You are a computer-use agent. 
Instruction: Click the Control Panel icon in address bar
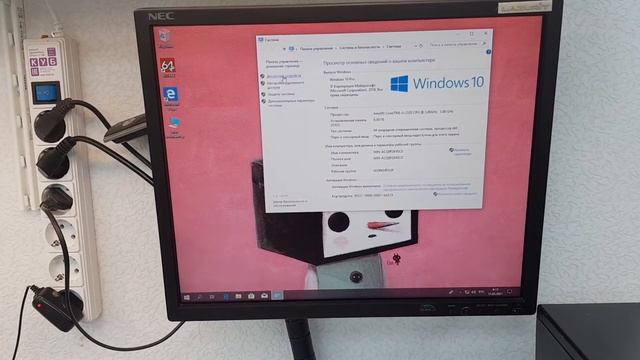[x=291, y=49]
